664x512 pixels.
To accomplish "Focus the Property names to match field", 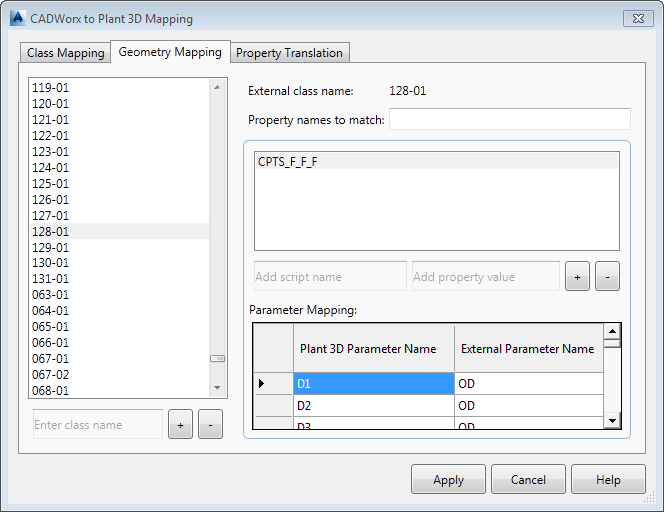I will pyautogui.click(x=509, y=120).
